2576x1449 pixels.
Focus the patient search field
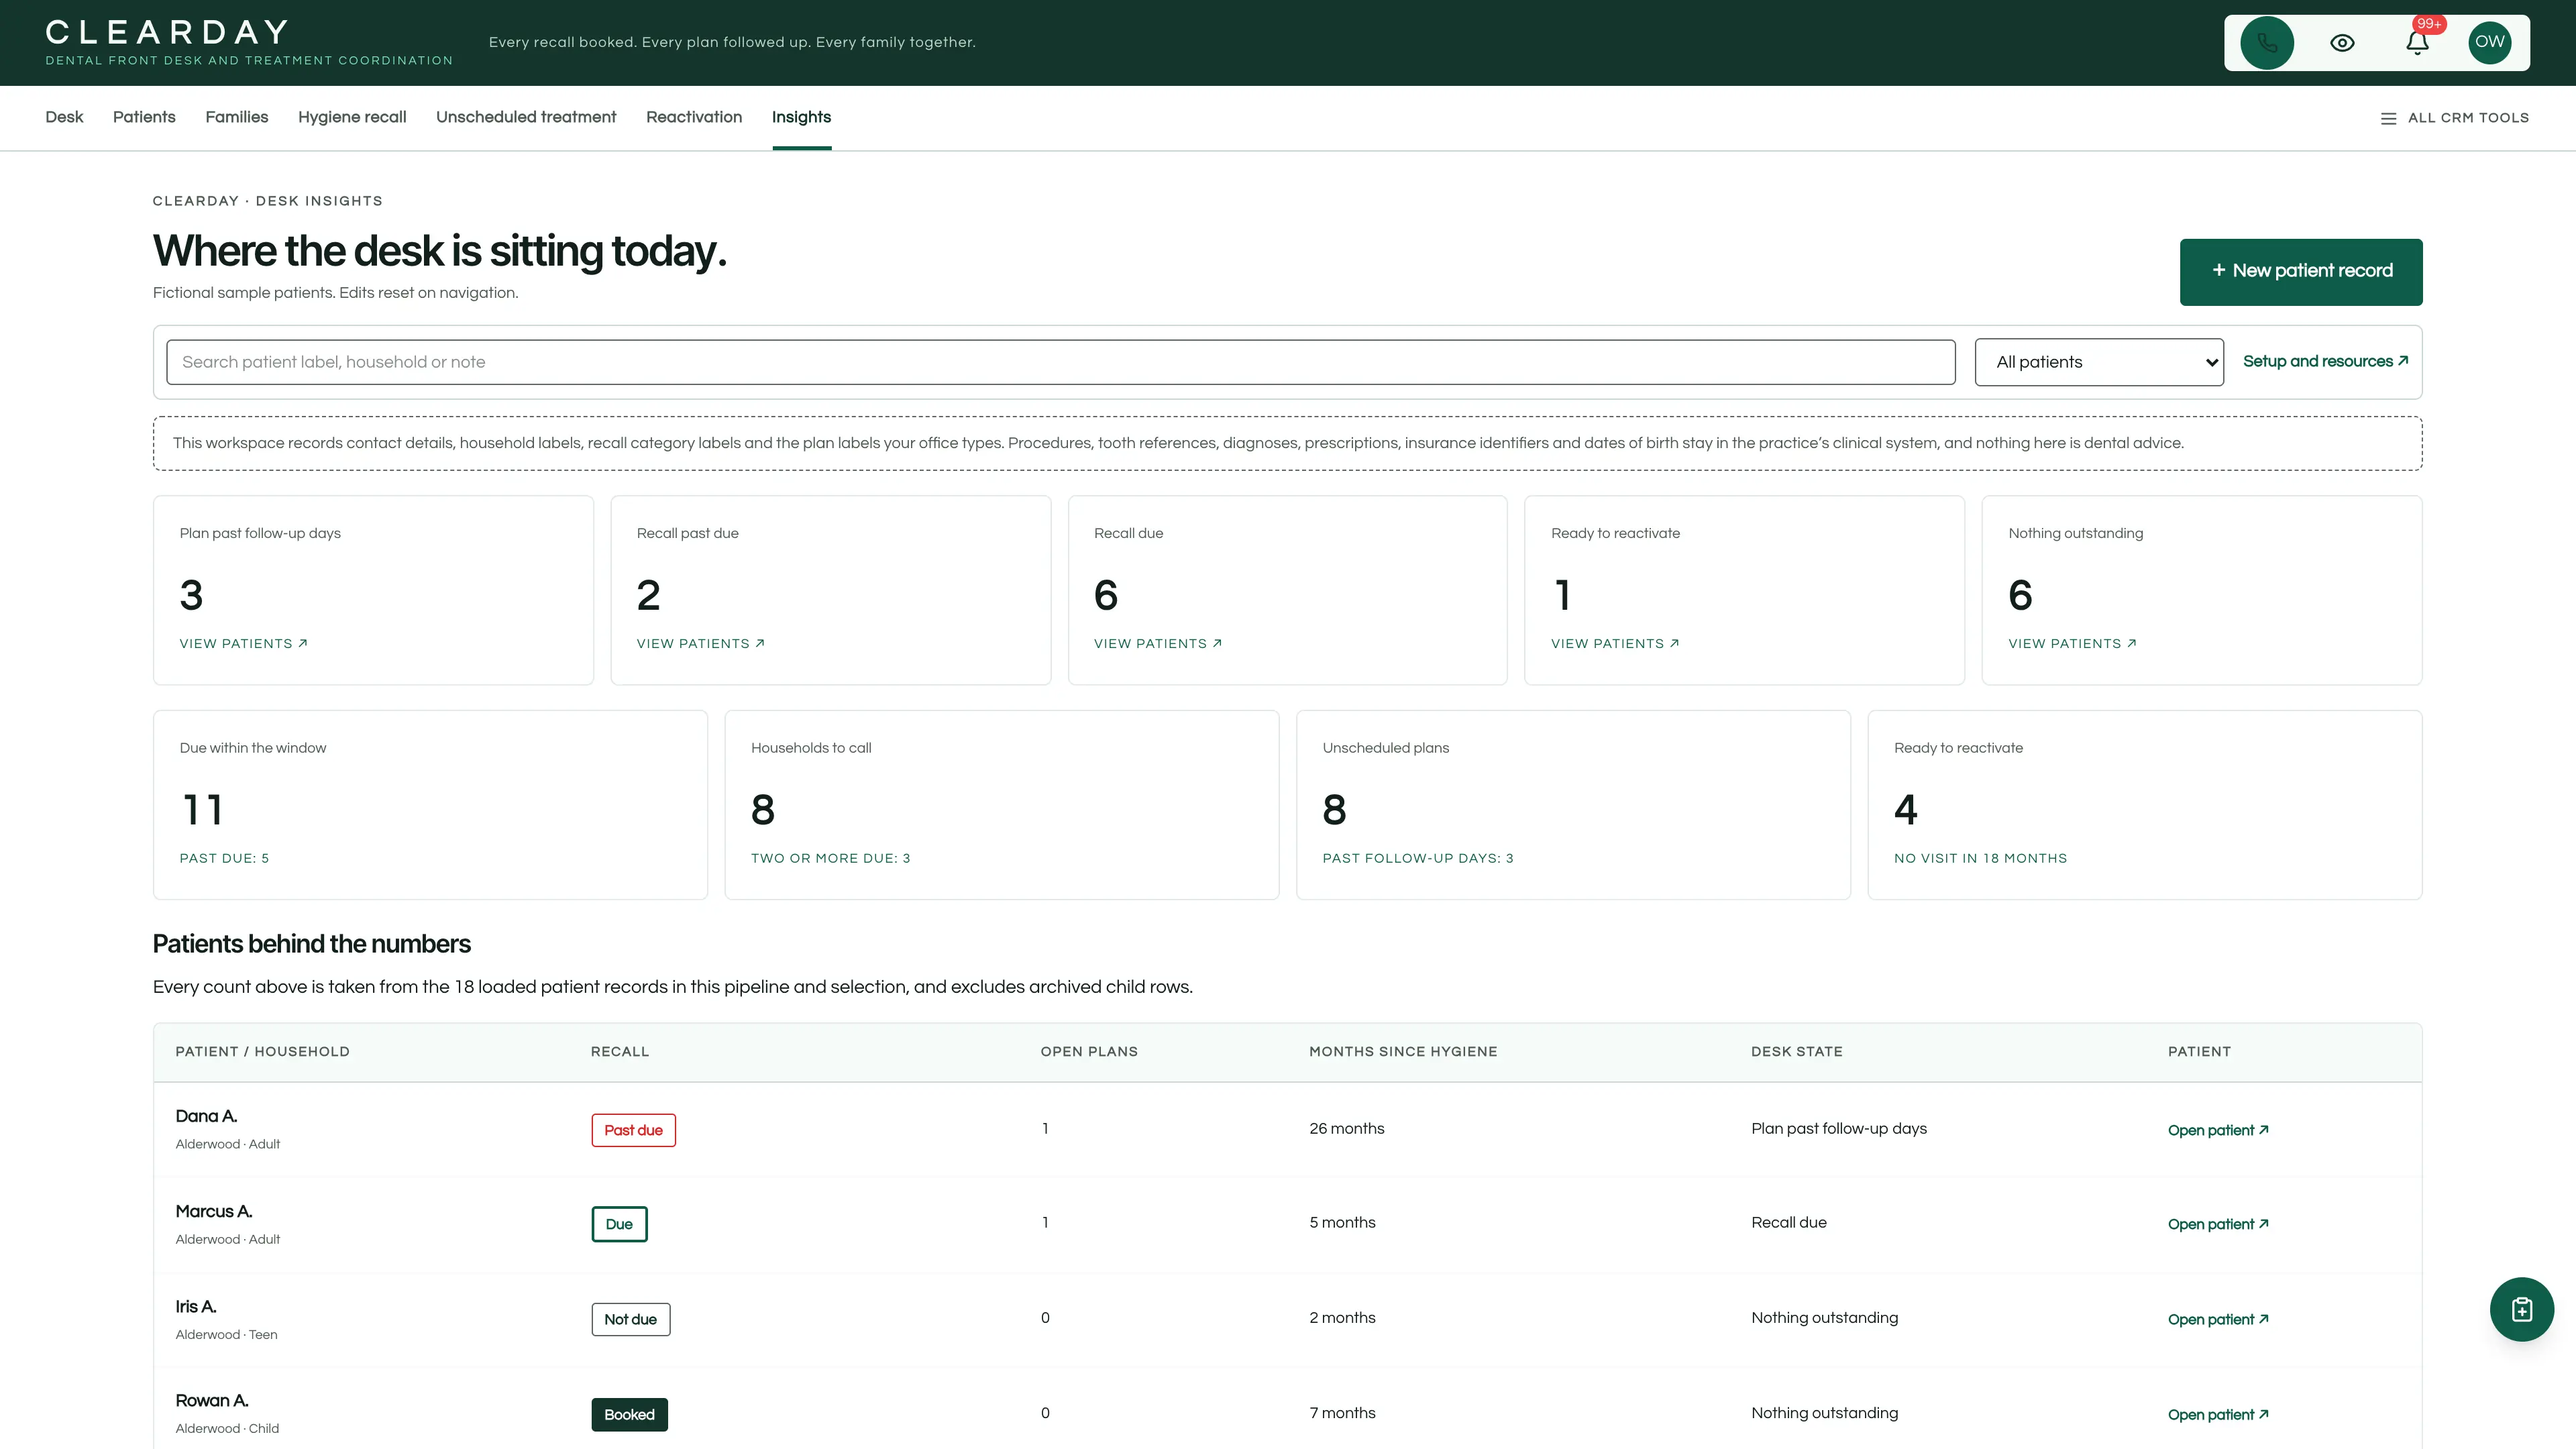[1060, 362]
